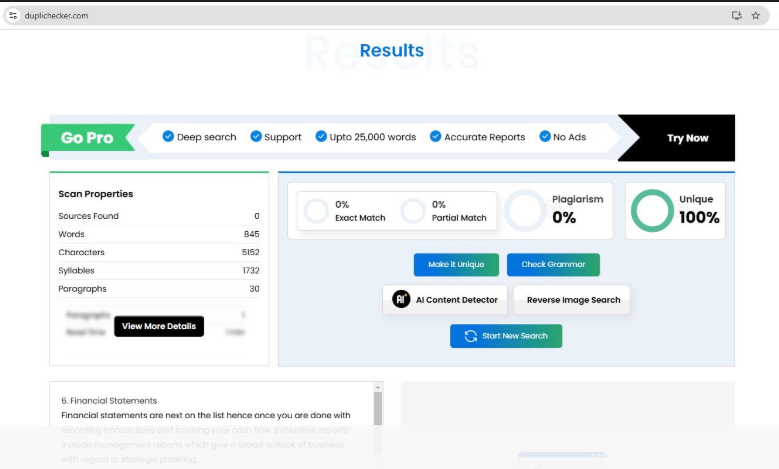This screenshot has width=779, height=469.
Task: Click the Check Grammar button
Action: click(553, 264)
